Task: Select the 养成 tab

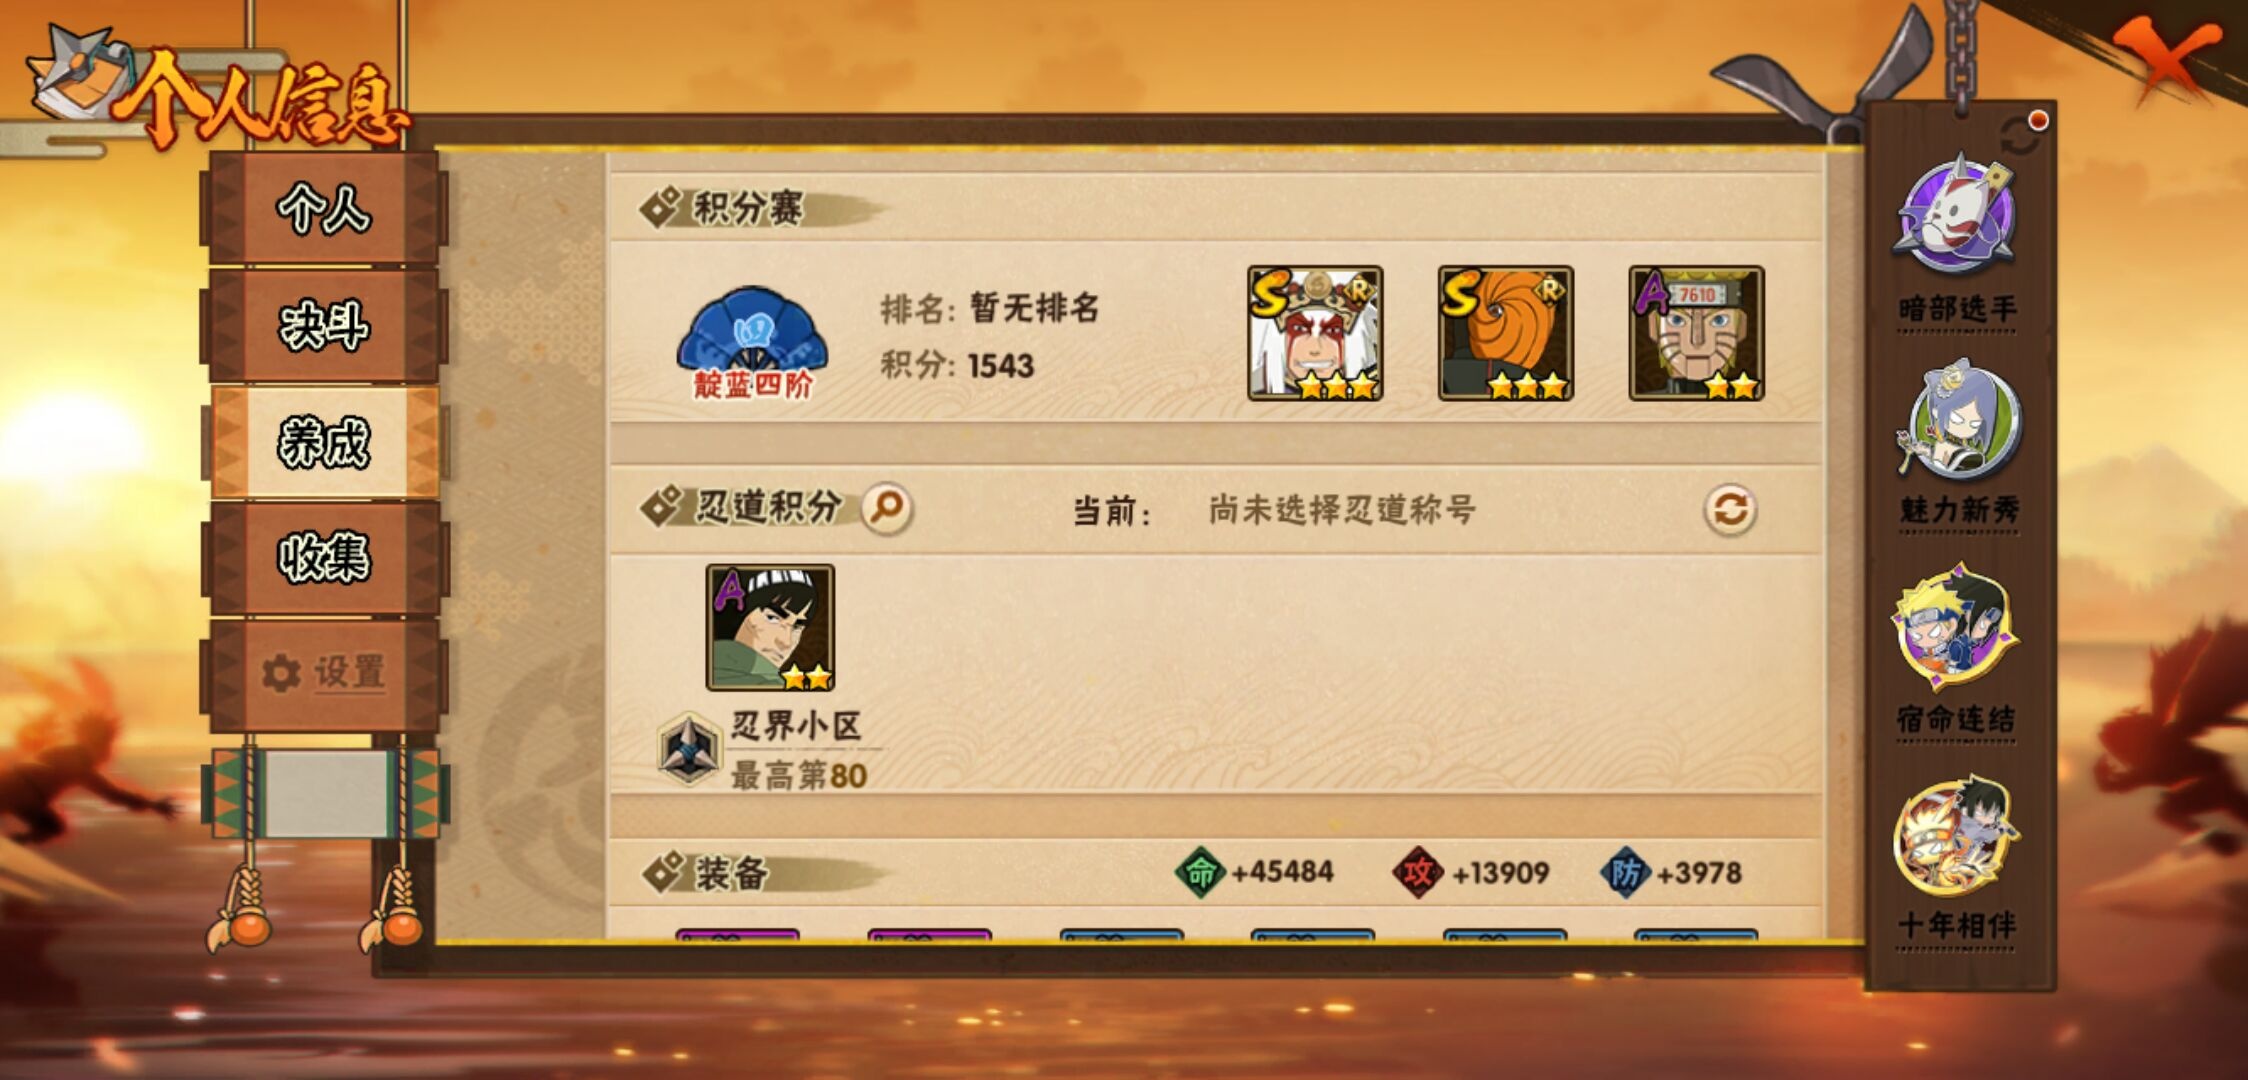Action: point(324,442)
